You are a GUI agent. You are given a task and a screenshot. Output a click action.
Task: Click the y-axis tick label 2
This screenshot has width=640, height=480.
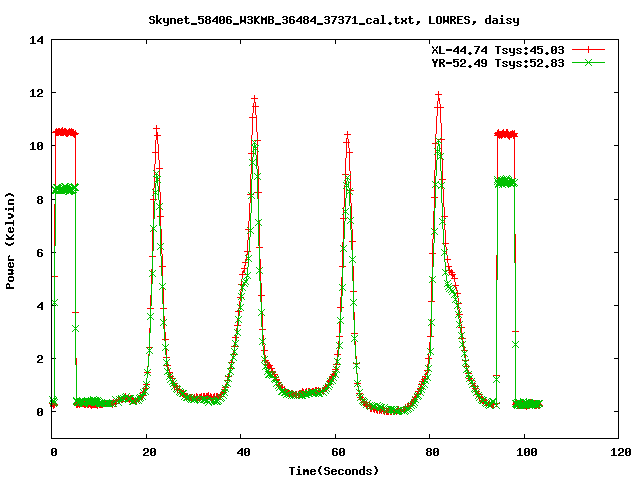click(x=40, y=359)
